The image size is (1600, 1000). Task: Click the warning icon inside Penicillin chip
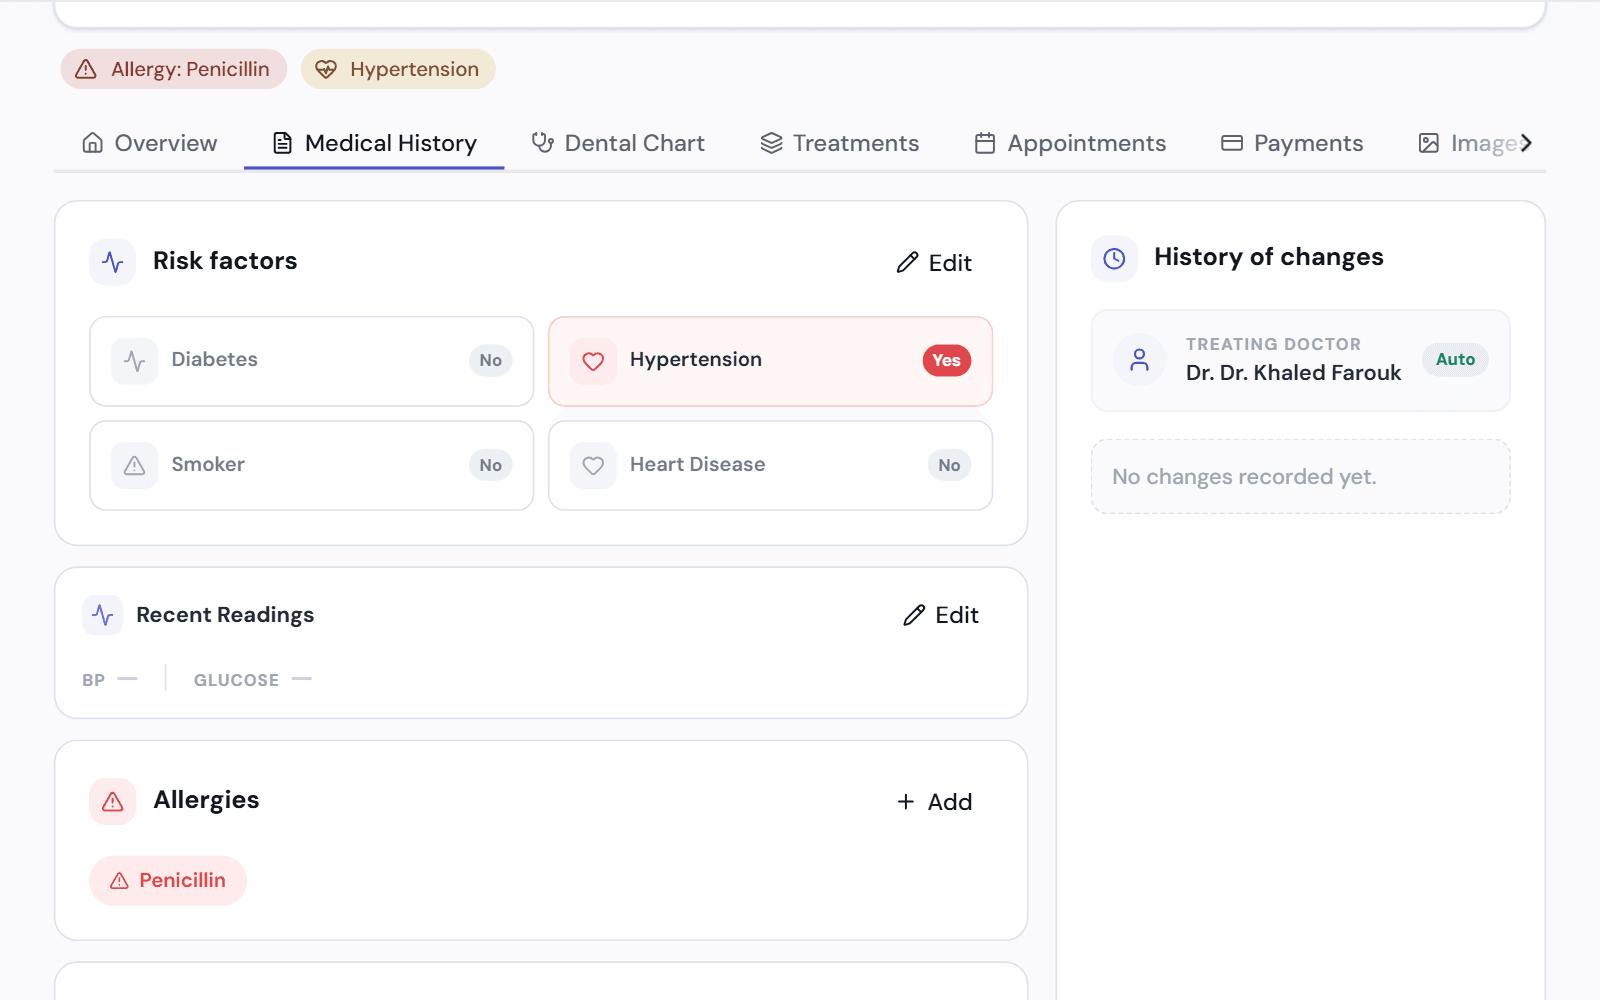tap(119, 881)
